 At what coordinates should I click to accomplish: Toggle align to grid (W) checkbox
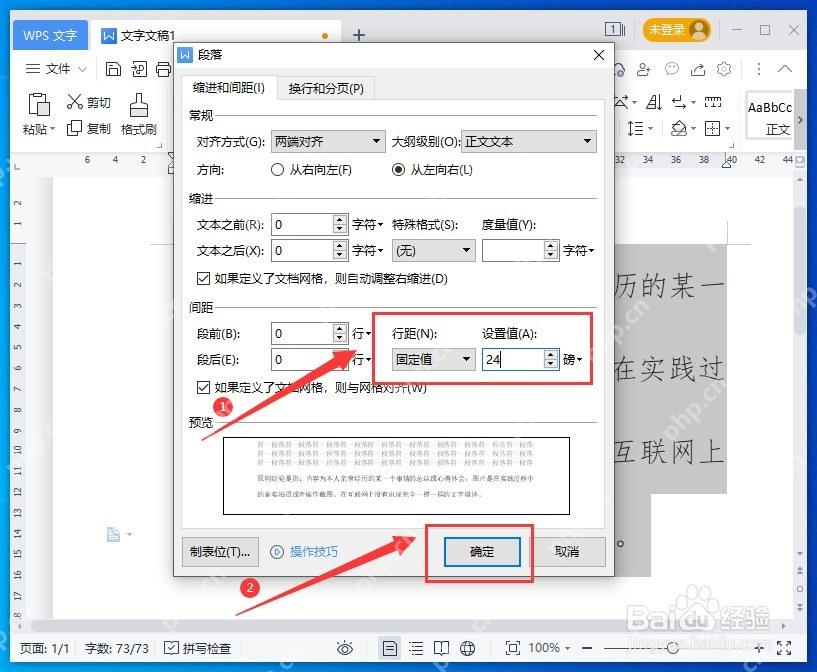click(x=203, y=387)
